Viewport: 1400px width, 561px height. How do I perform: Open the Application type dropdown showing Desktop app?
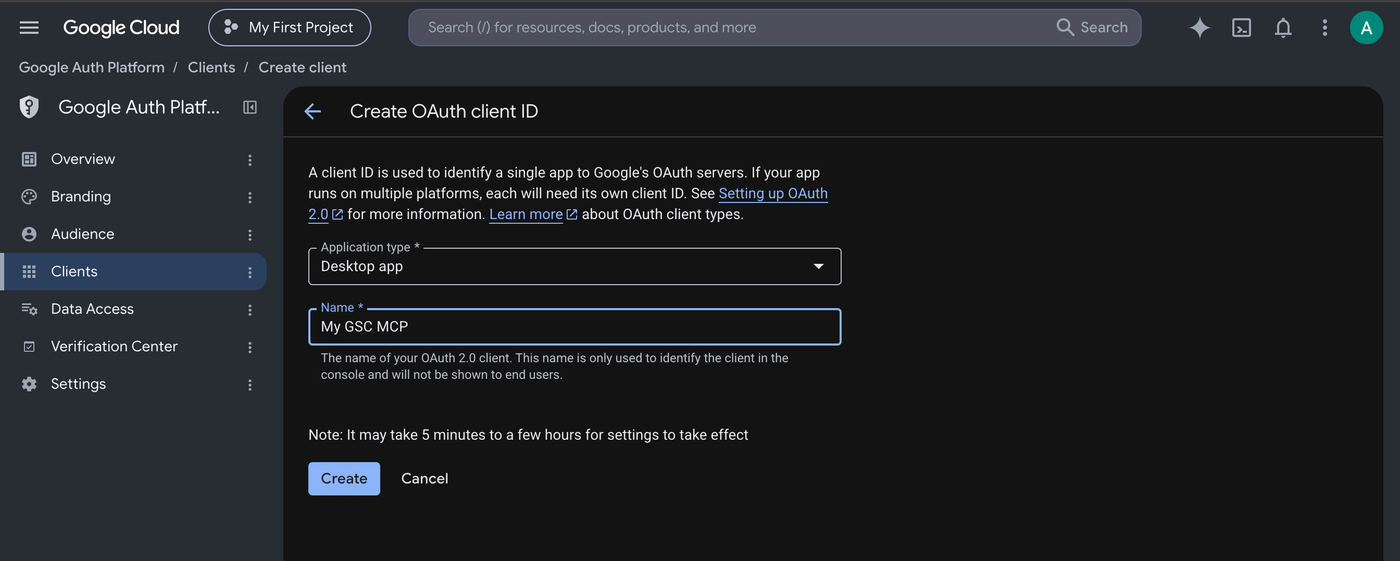click(575, 266)
